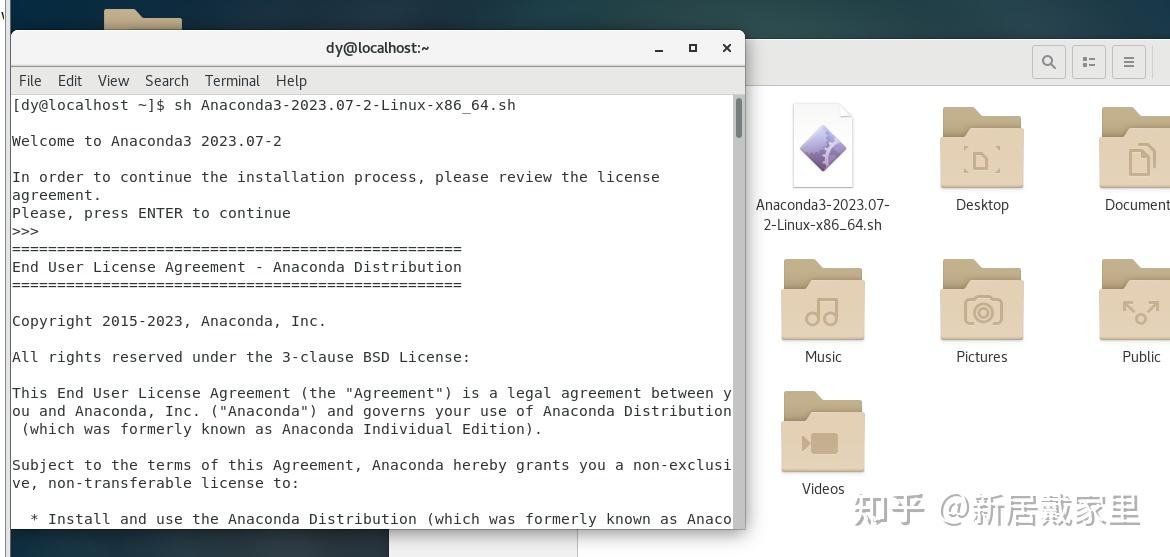Click the 'End User License Agreement' heading line
The width and height of the screenshot is (1170, 557).
point(237,267)
